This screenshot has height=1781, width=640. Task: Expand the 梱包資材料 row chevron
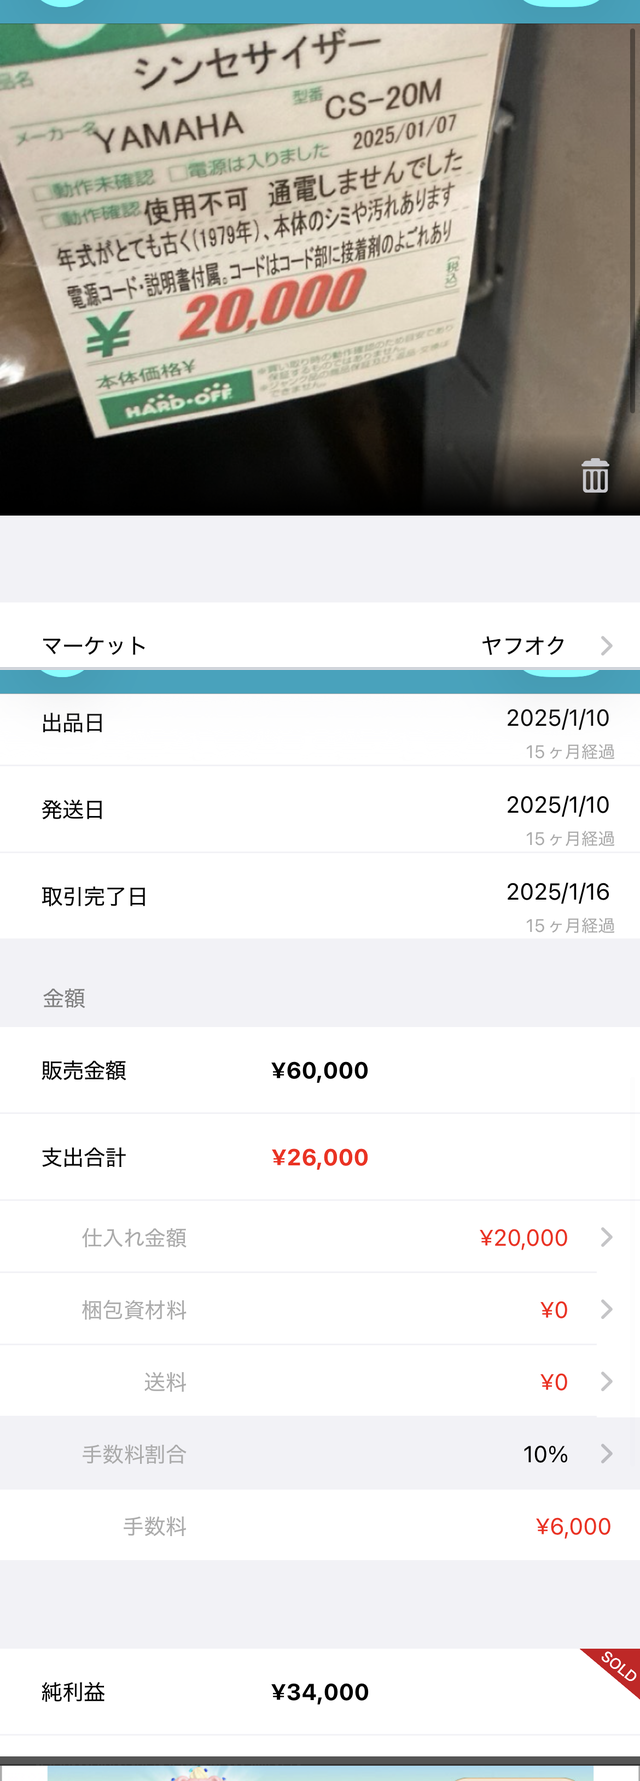606,1310
